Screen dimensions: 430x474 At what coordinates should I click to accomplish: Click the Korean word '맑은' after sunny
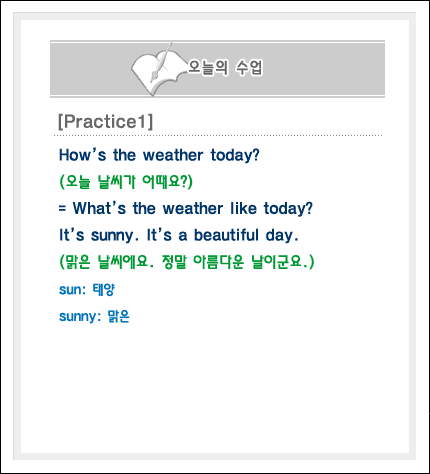[x=118, y=316]
